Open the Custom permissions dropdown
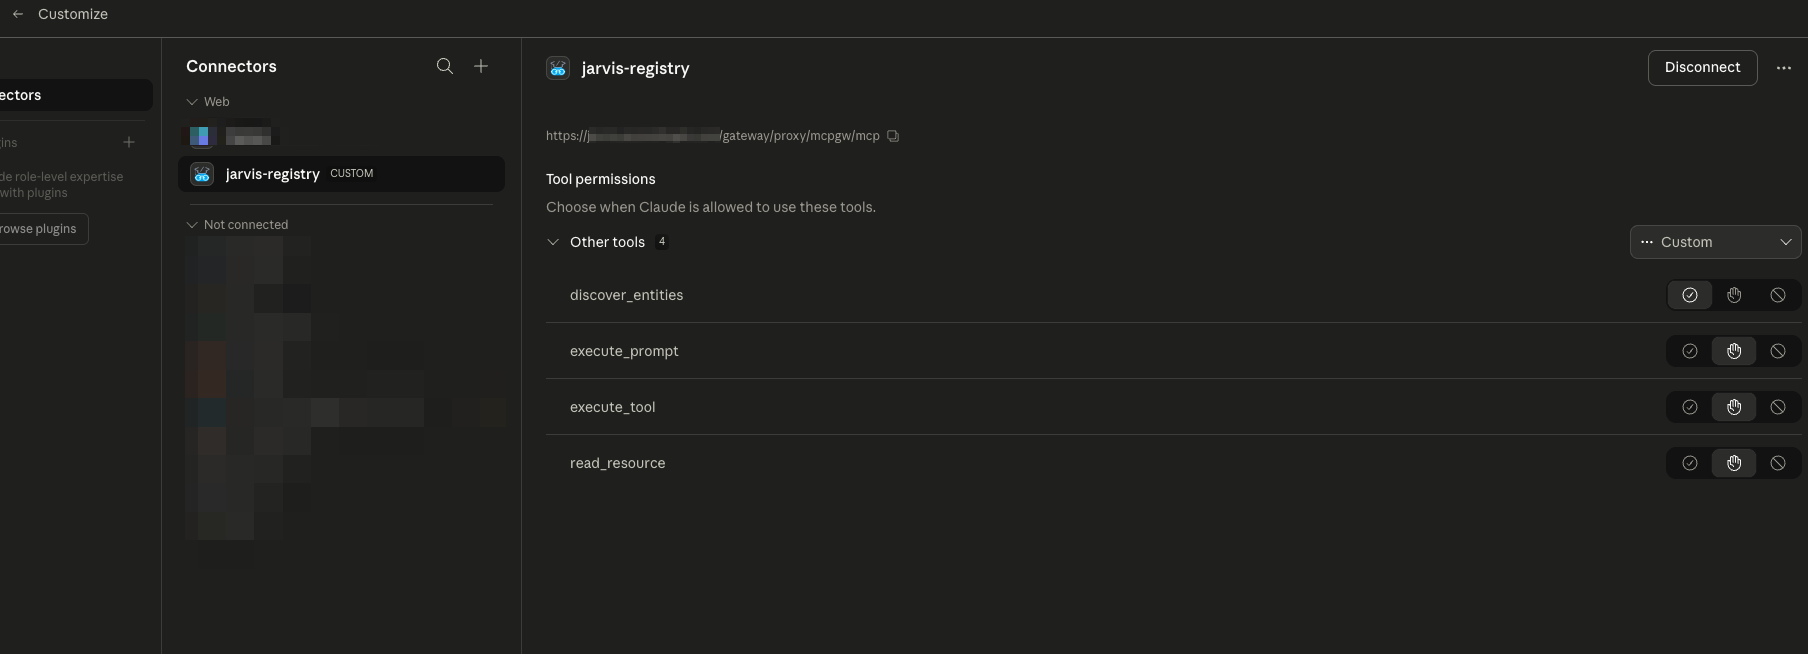This screenshot has width=1808, height=654. (x=1716, y=242)
